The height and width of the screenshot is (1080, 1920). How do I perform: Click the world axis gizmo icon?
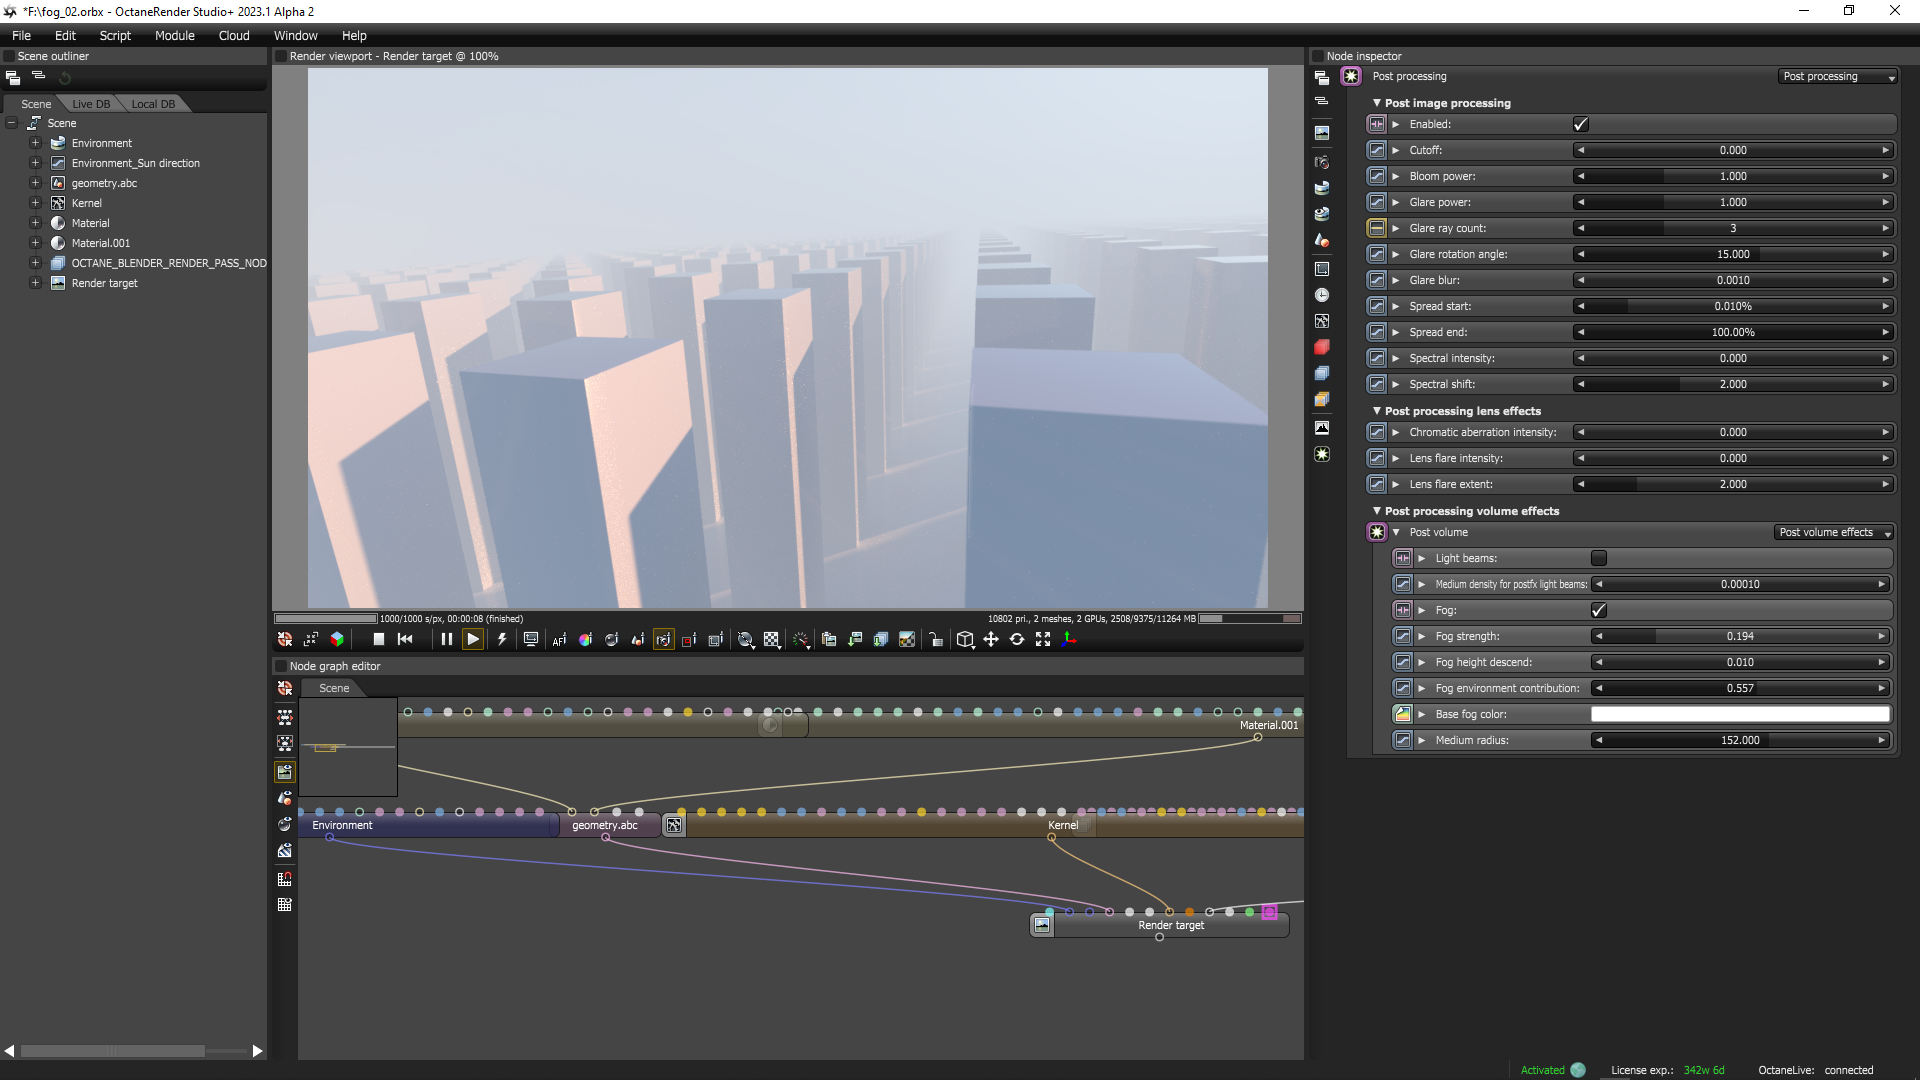[1069, 639]
